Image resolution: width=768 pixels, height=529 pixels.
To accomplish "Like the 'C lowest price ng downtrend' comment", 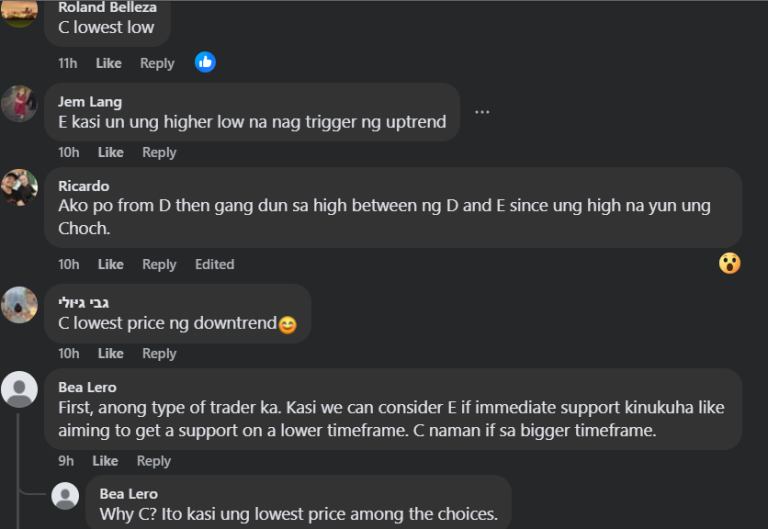I will [x=111, y=353].
